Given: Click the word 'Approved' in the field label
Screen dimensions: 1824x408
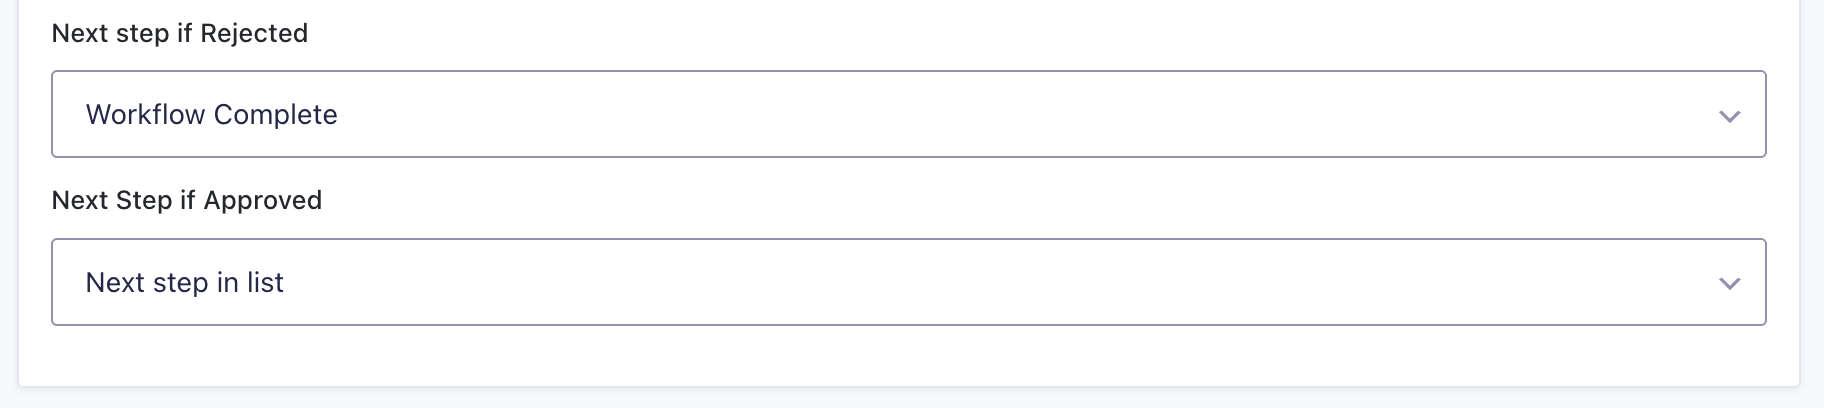Looking at the screenshot, I should point(263,200).
